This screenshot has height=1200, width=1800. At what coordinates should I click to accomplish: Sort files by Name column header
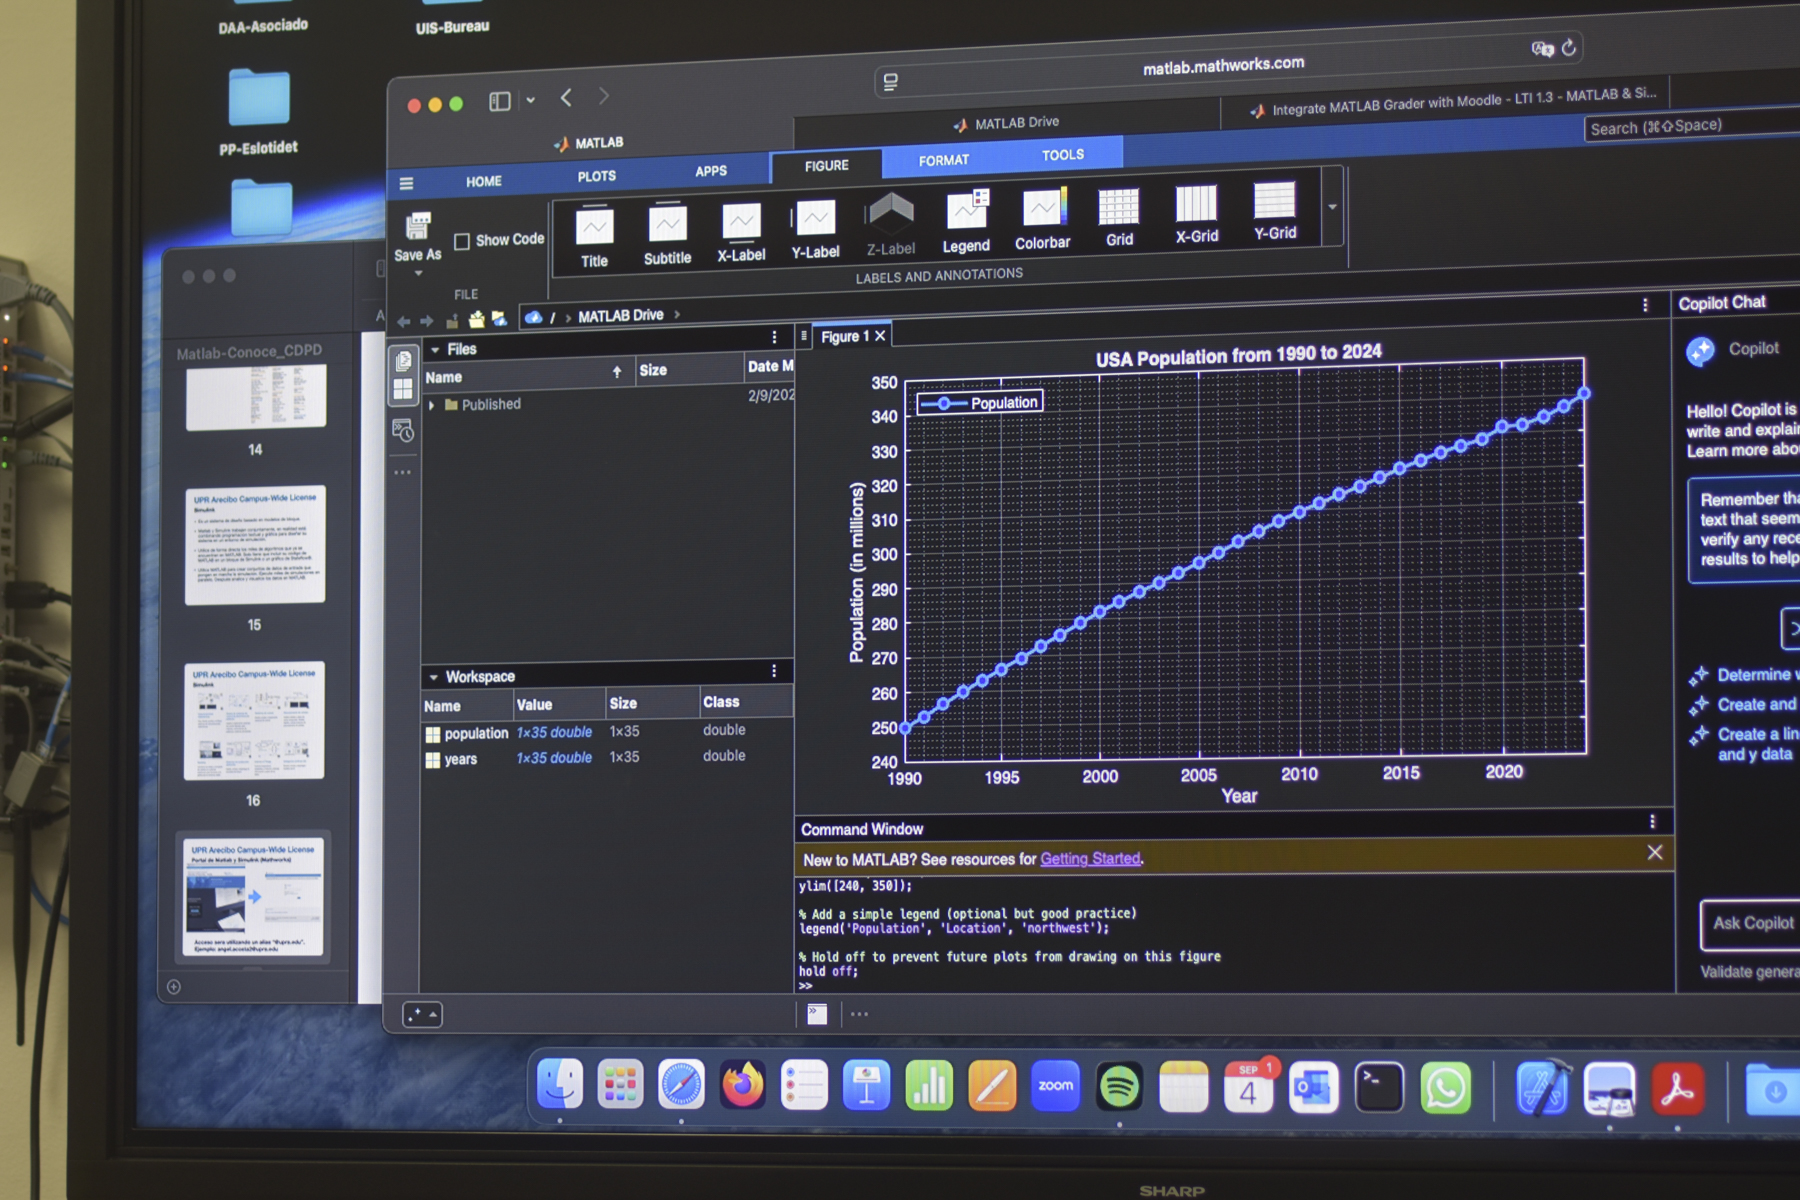pos(527,376)
